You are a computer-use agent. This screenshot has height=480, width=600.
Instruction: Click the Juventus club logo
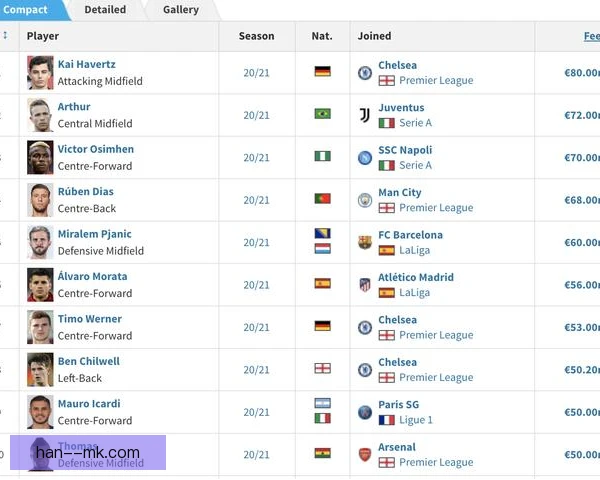(365, 115)
